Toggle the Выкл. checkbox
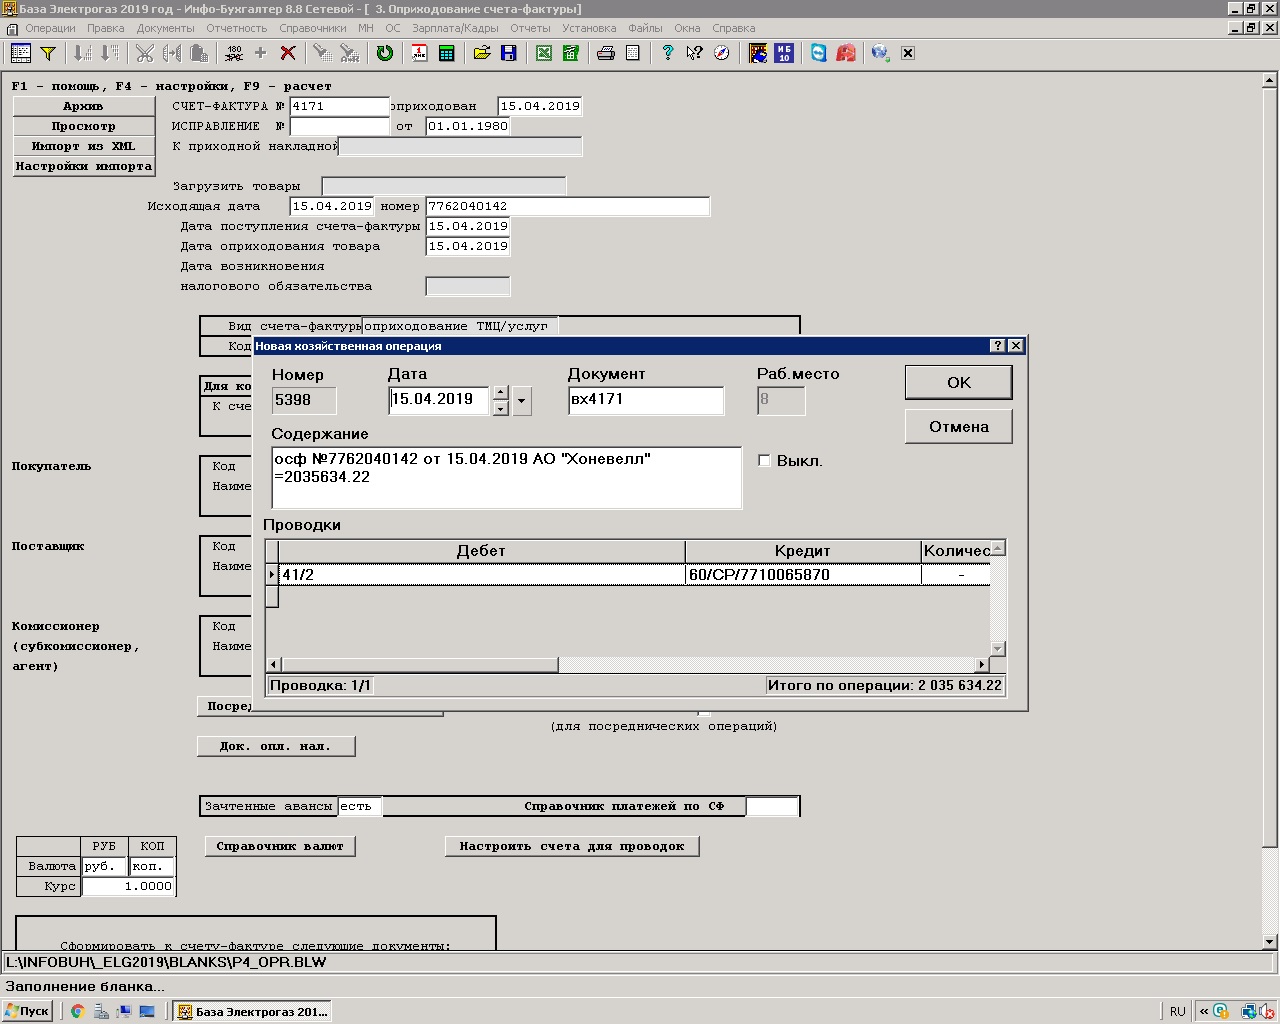1280x1024 pixels. click(764, 461)
